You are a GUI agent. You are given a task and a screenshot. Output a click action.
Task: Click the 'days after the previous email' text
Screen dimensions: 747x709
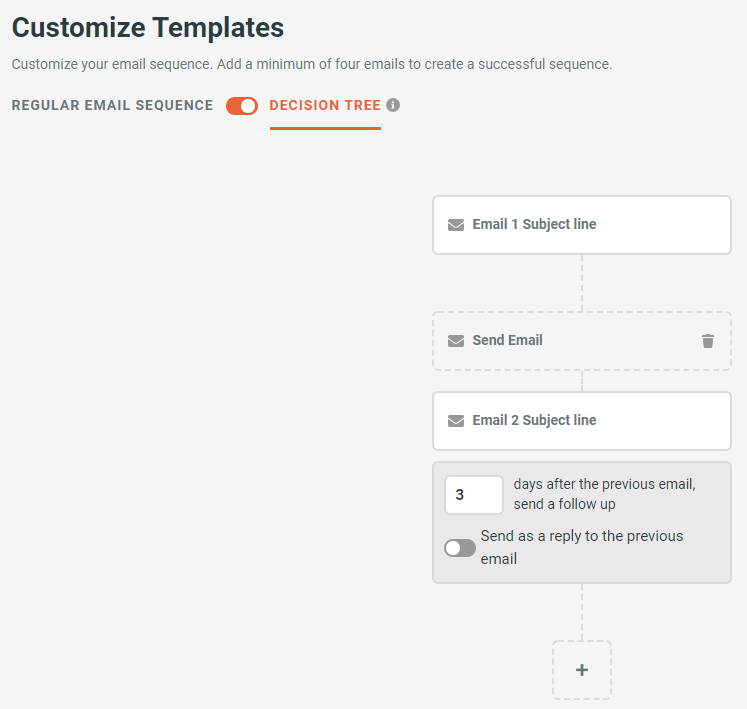[604, 485]
